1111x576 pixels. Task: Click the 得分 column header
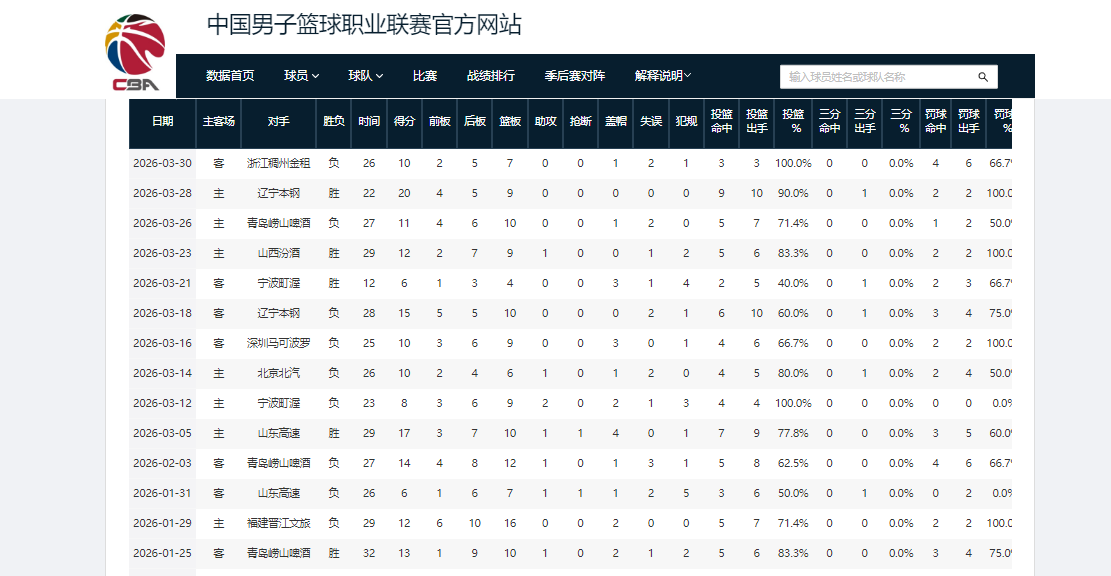[404, 121]
